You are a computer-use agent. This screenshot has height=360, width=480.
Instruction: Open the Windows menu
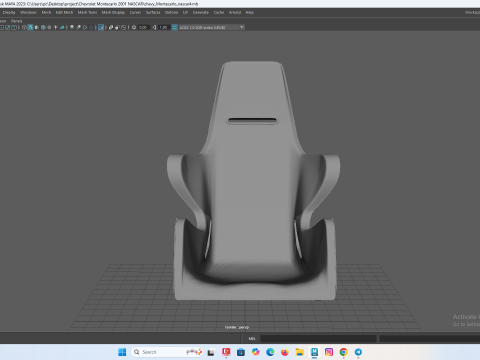point(28,12)
